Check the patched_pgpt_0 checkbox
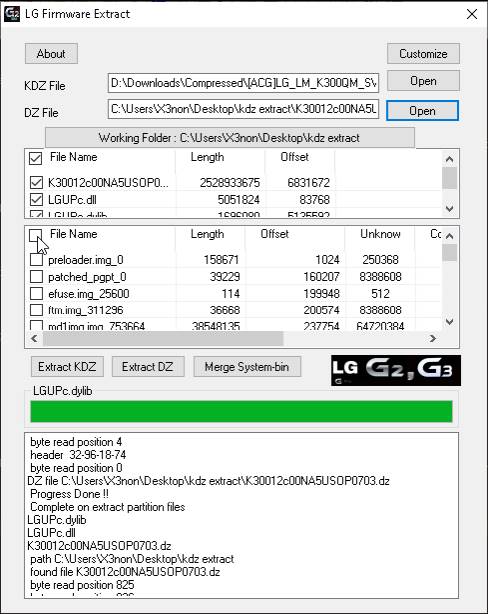 36,277
